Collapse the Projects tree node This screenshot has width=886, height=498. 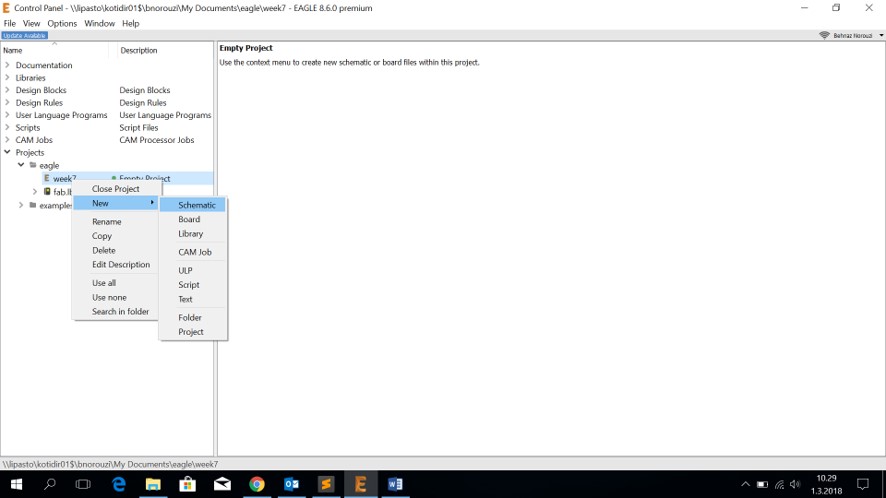coord(7,152)
